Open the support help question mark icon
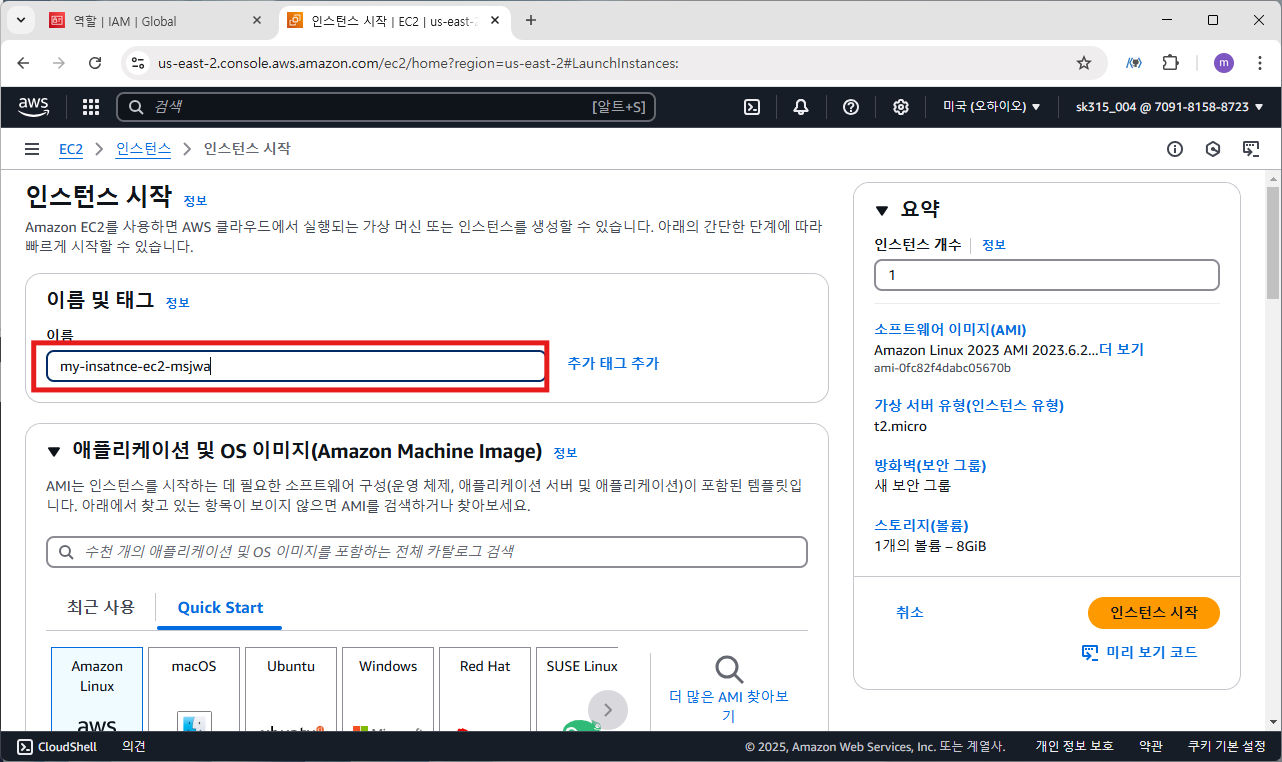This screenshot has height=762, width=1282. click(x=851, y=107)
